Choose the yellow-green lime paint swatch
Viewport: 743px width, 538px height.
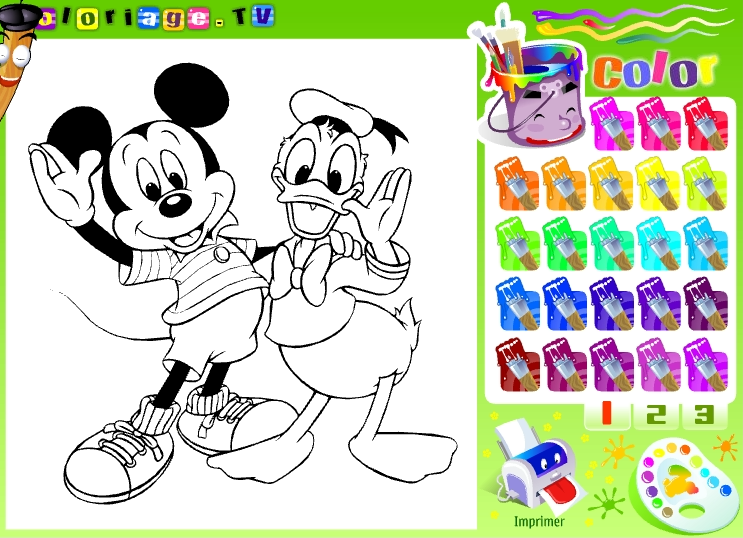[705, 184]
